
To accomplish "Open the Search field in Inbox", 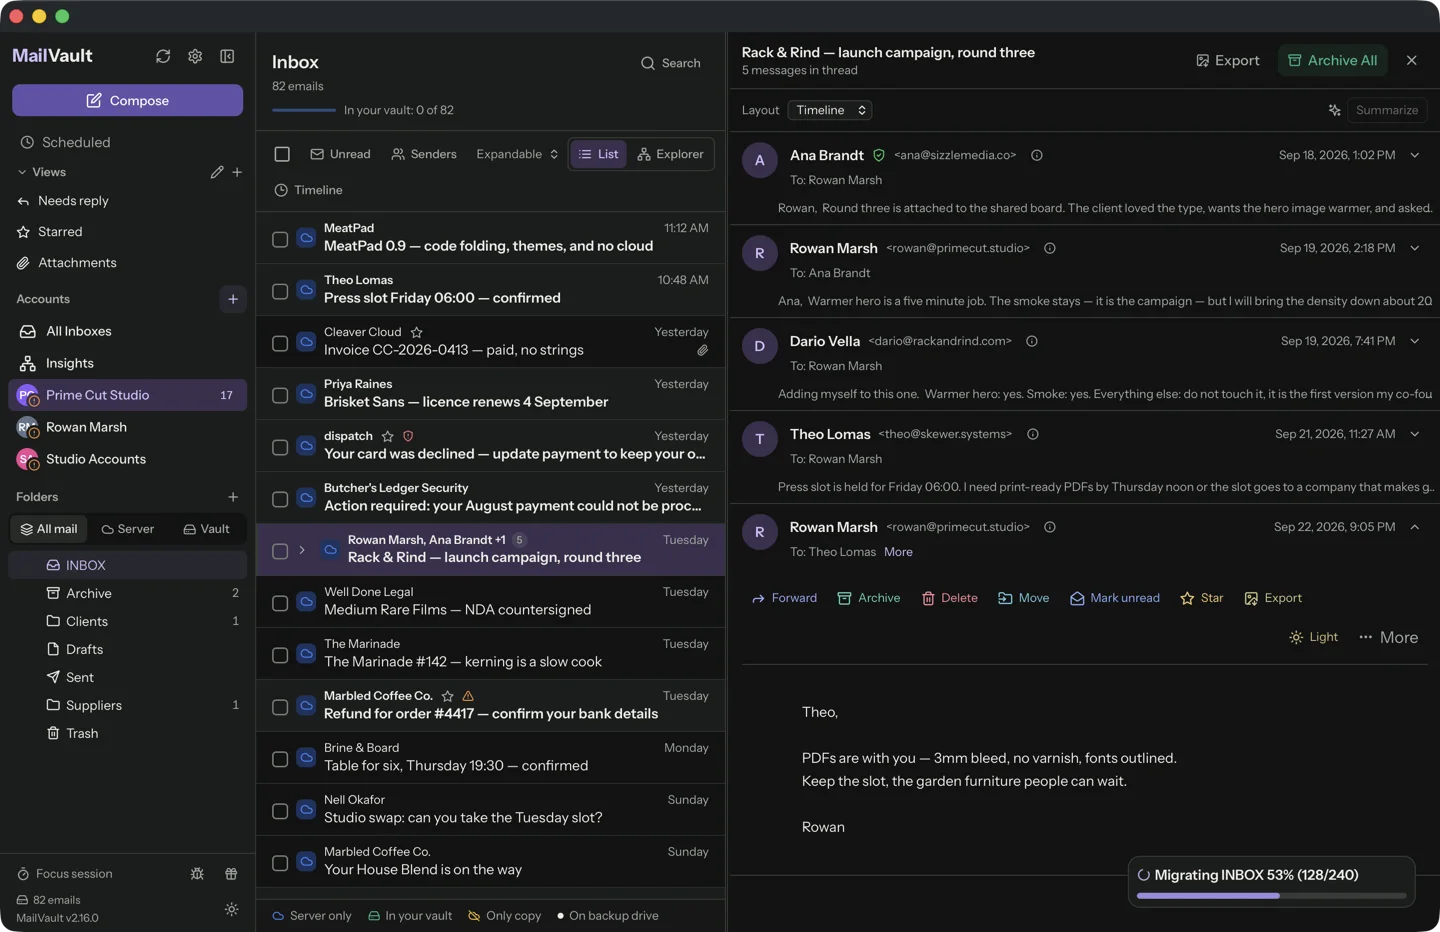I will [670, 63].
